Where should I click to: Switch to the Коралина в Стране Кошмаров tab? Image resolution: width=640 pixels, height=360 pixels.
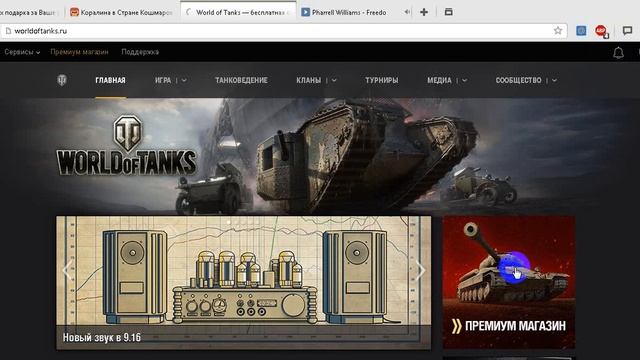click(x=122, y=12)
